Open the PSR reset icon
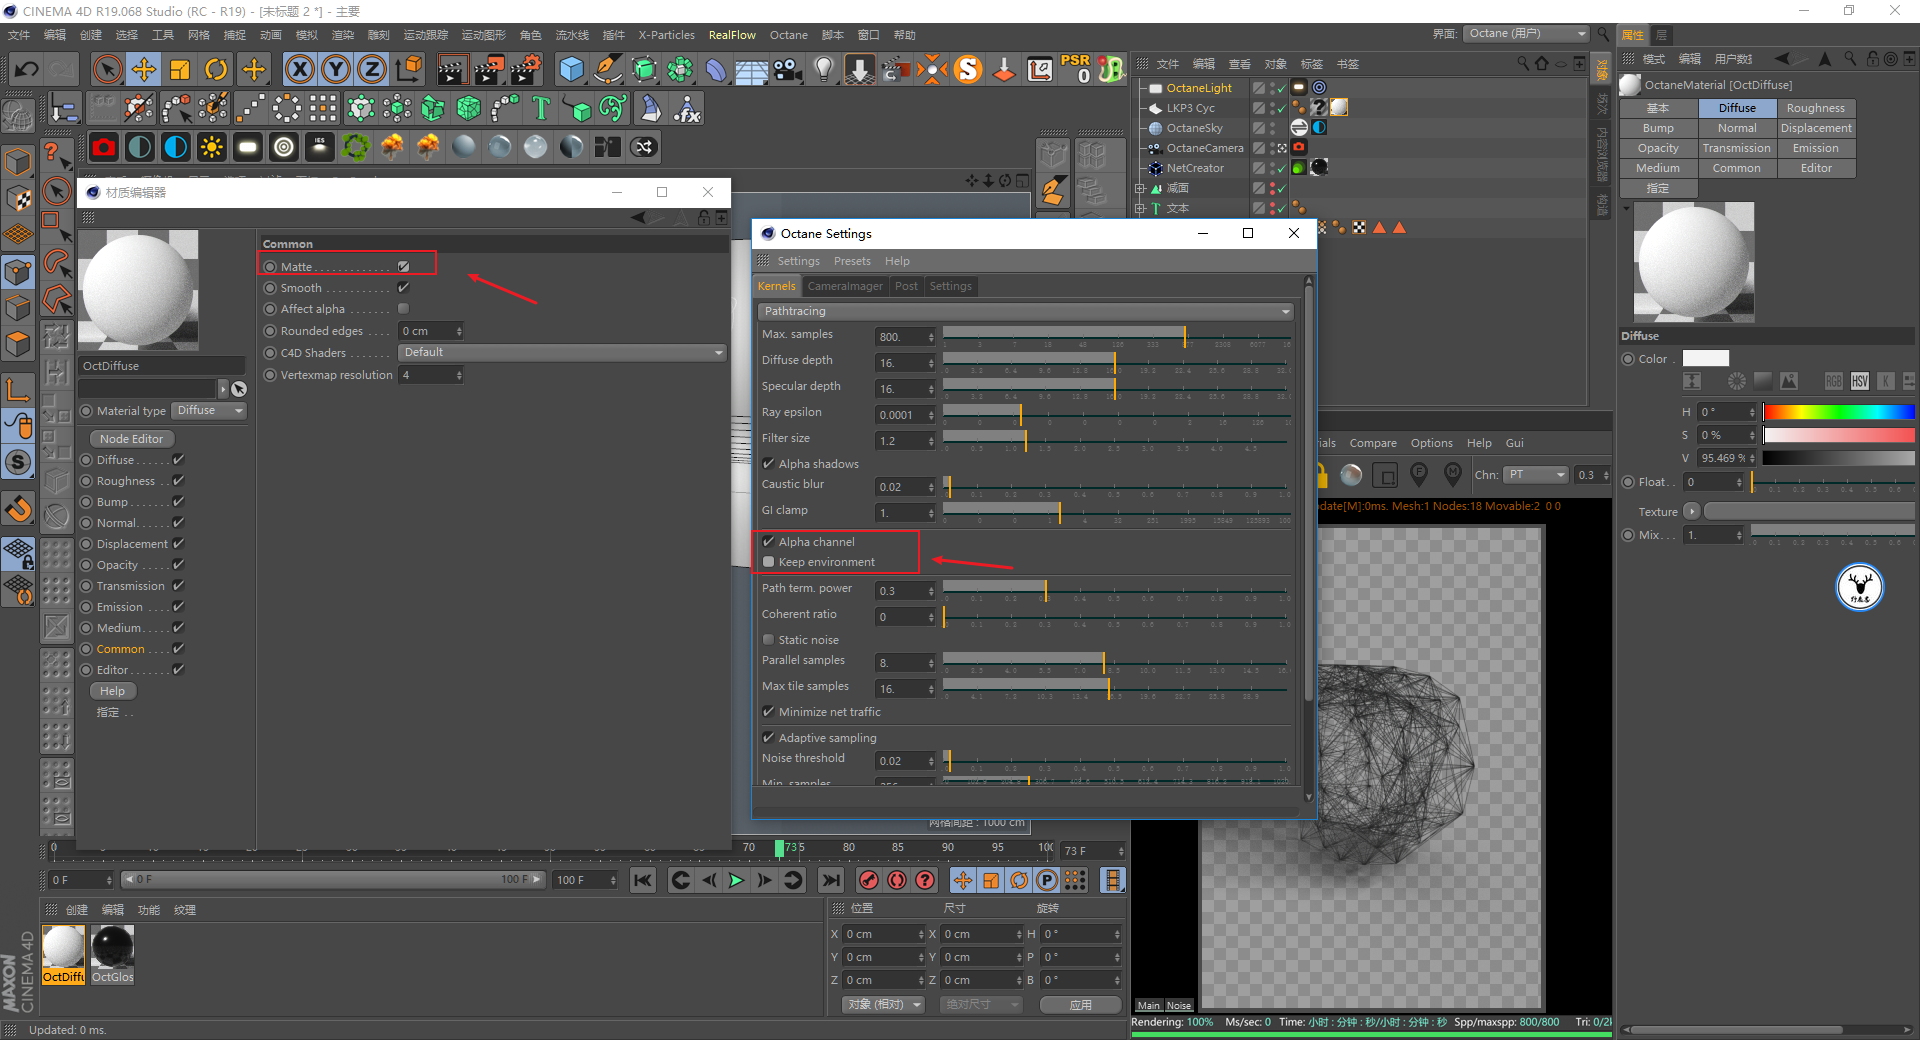Screen dimensions: 1920x1040 [1076, 68]
